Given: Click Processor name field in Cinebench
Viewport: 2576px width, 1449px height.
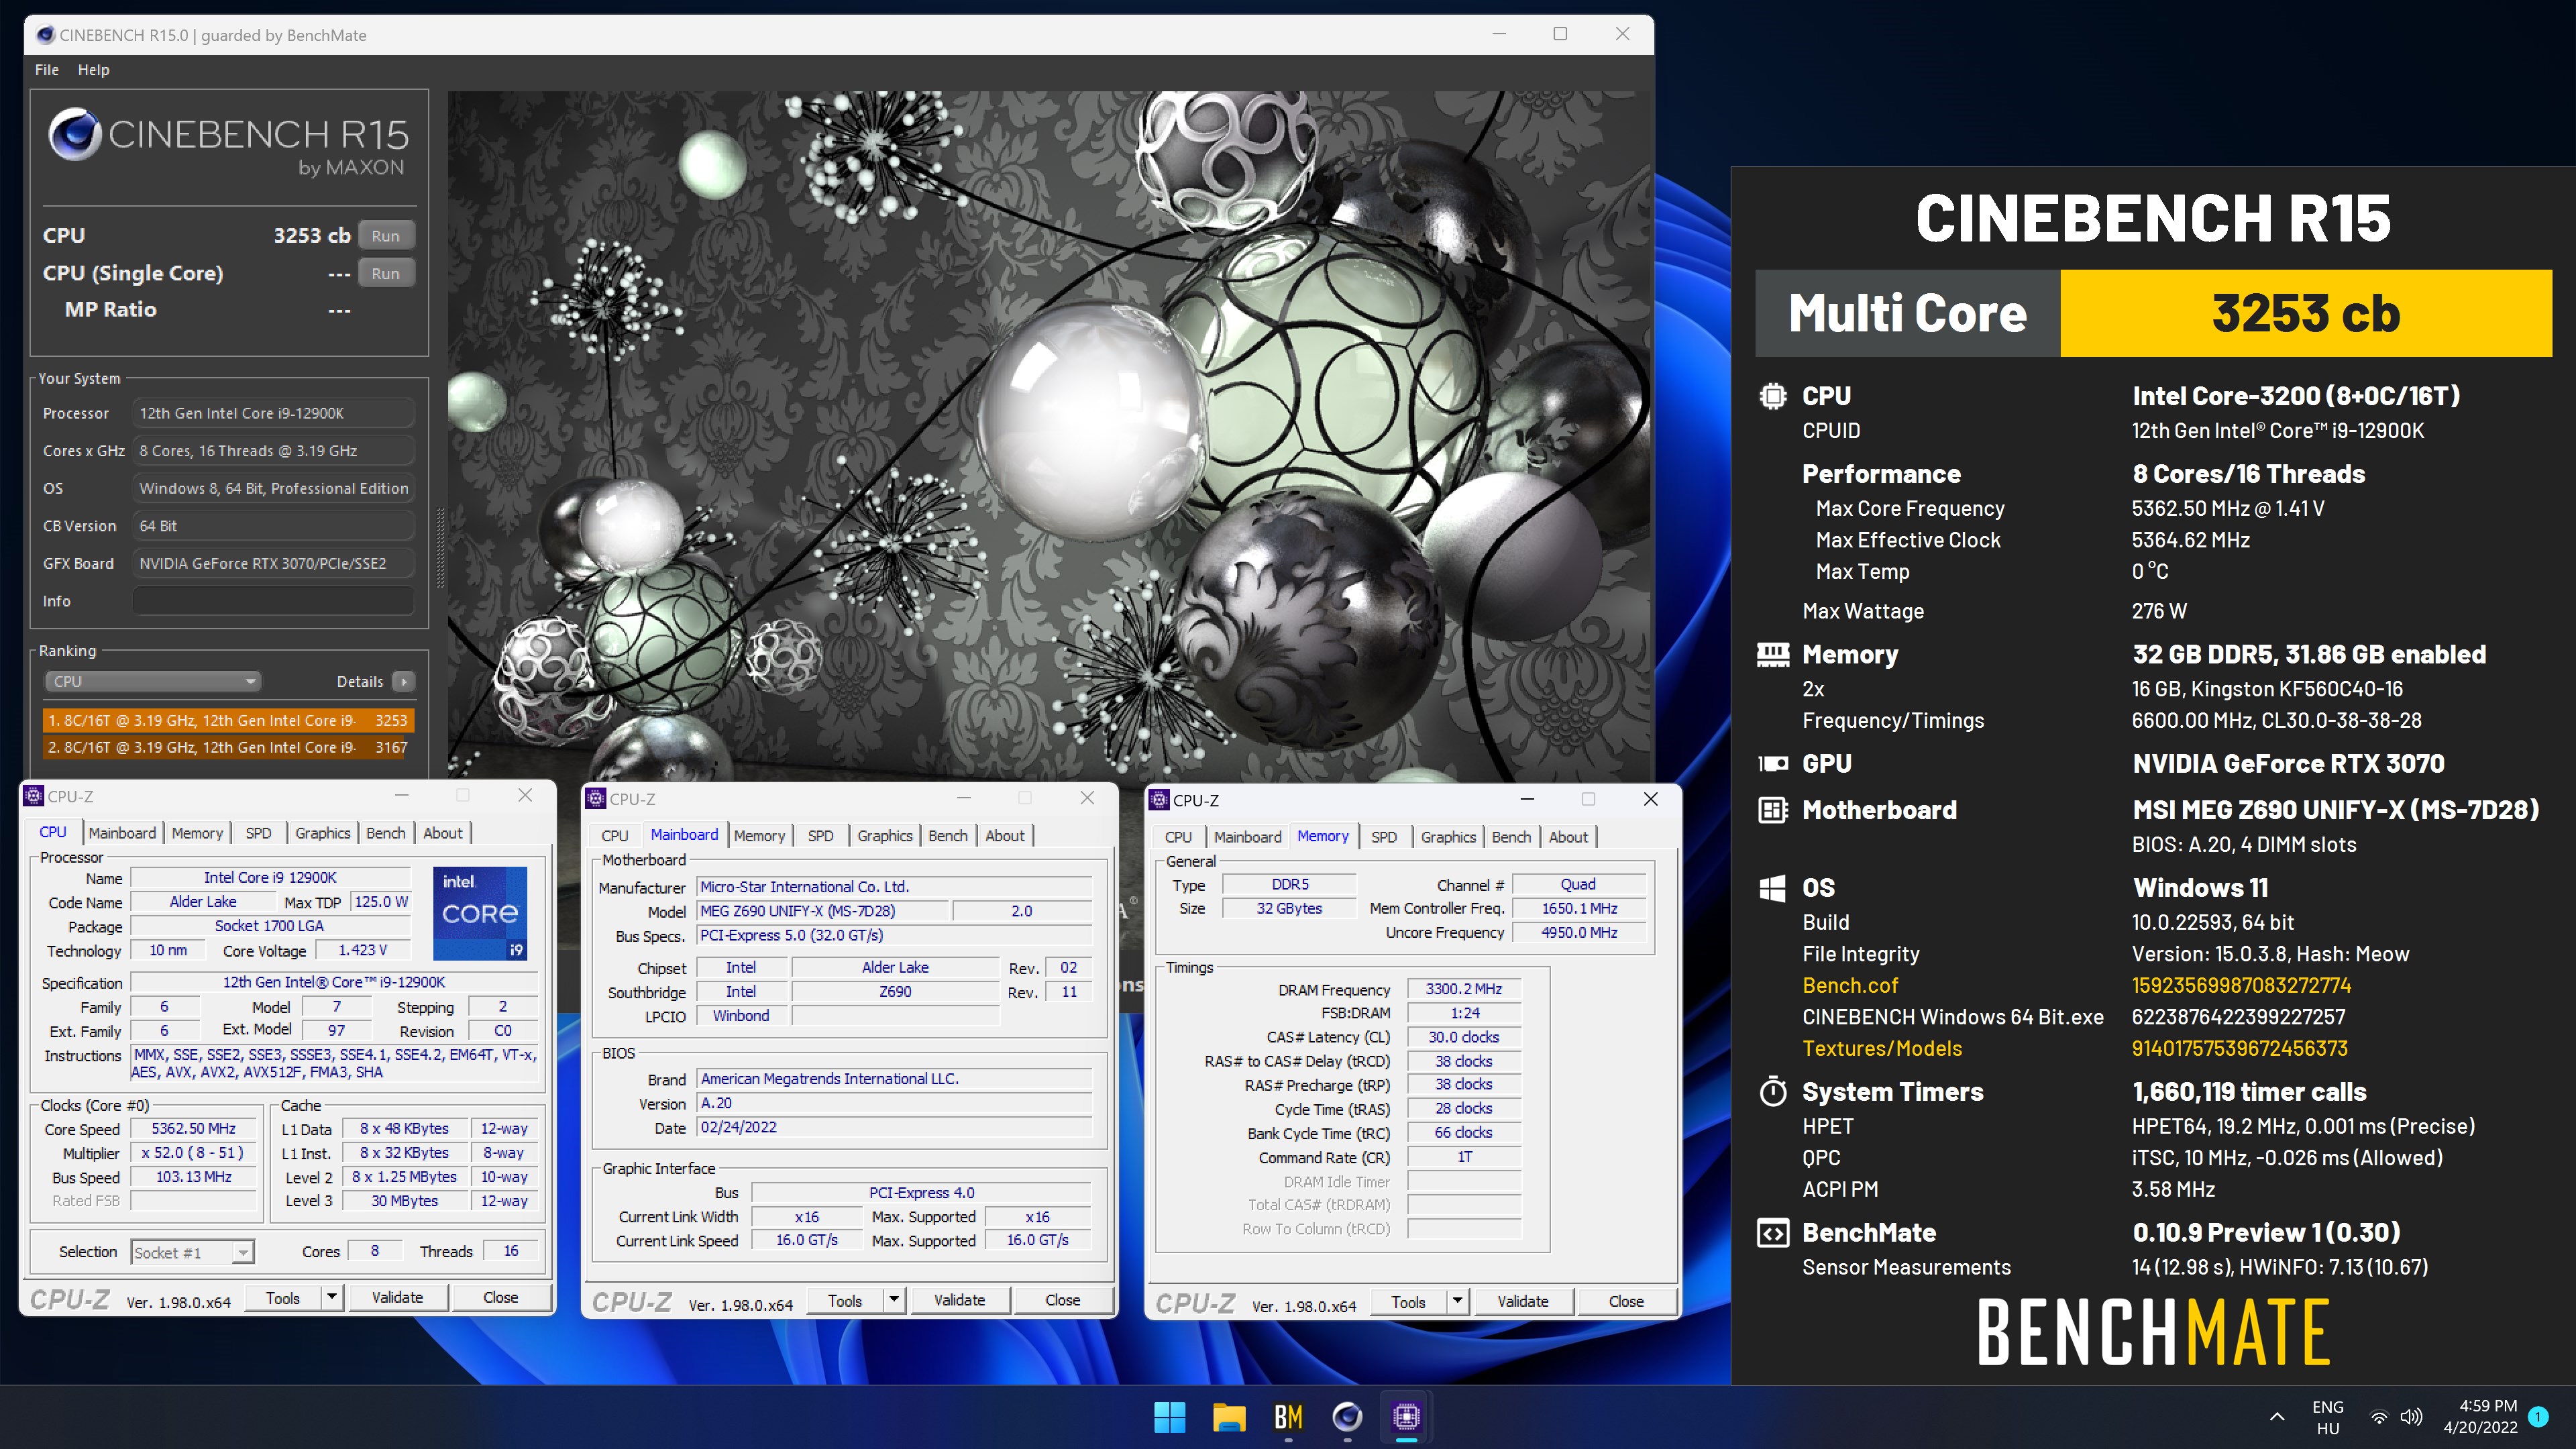Looking at the screenshot, I should pos(273,413).
